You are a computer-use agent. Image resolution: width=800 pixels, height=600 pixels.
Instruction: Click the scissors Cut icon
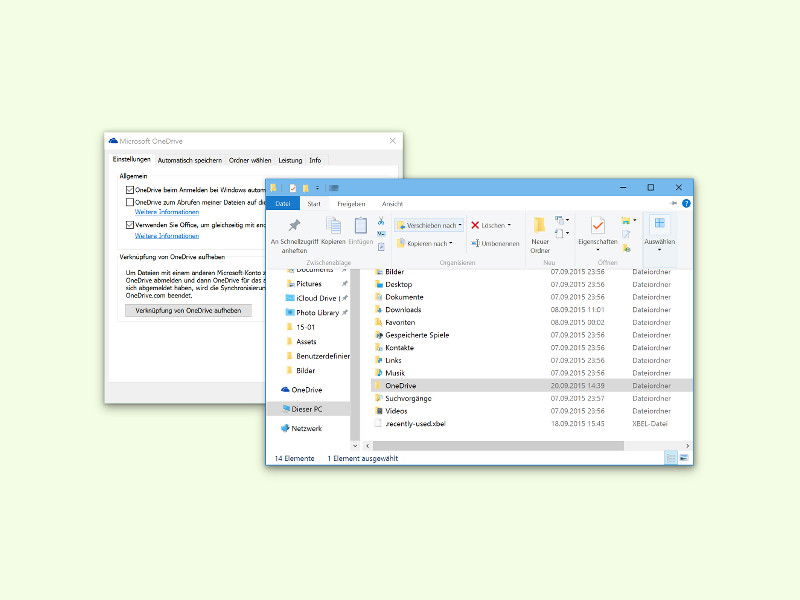pos(381,221)
